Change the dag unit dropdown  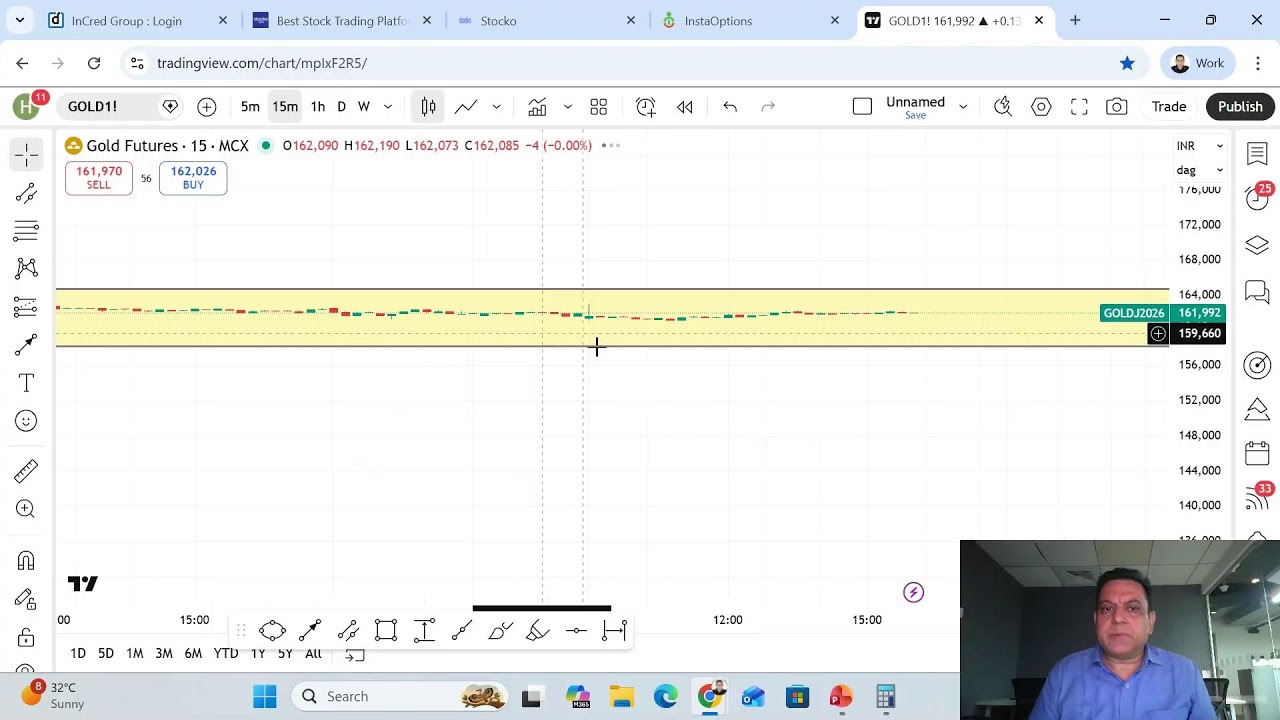click(x=1200, y=170)
